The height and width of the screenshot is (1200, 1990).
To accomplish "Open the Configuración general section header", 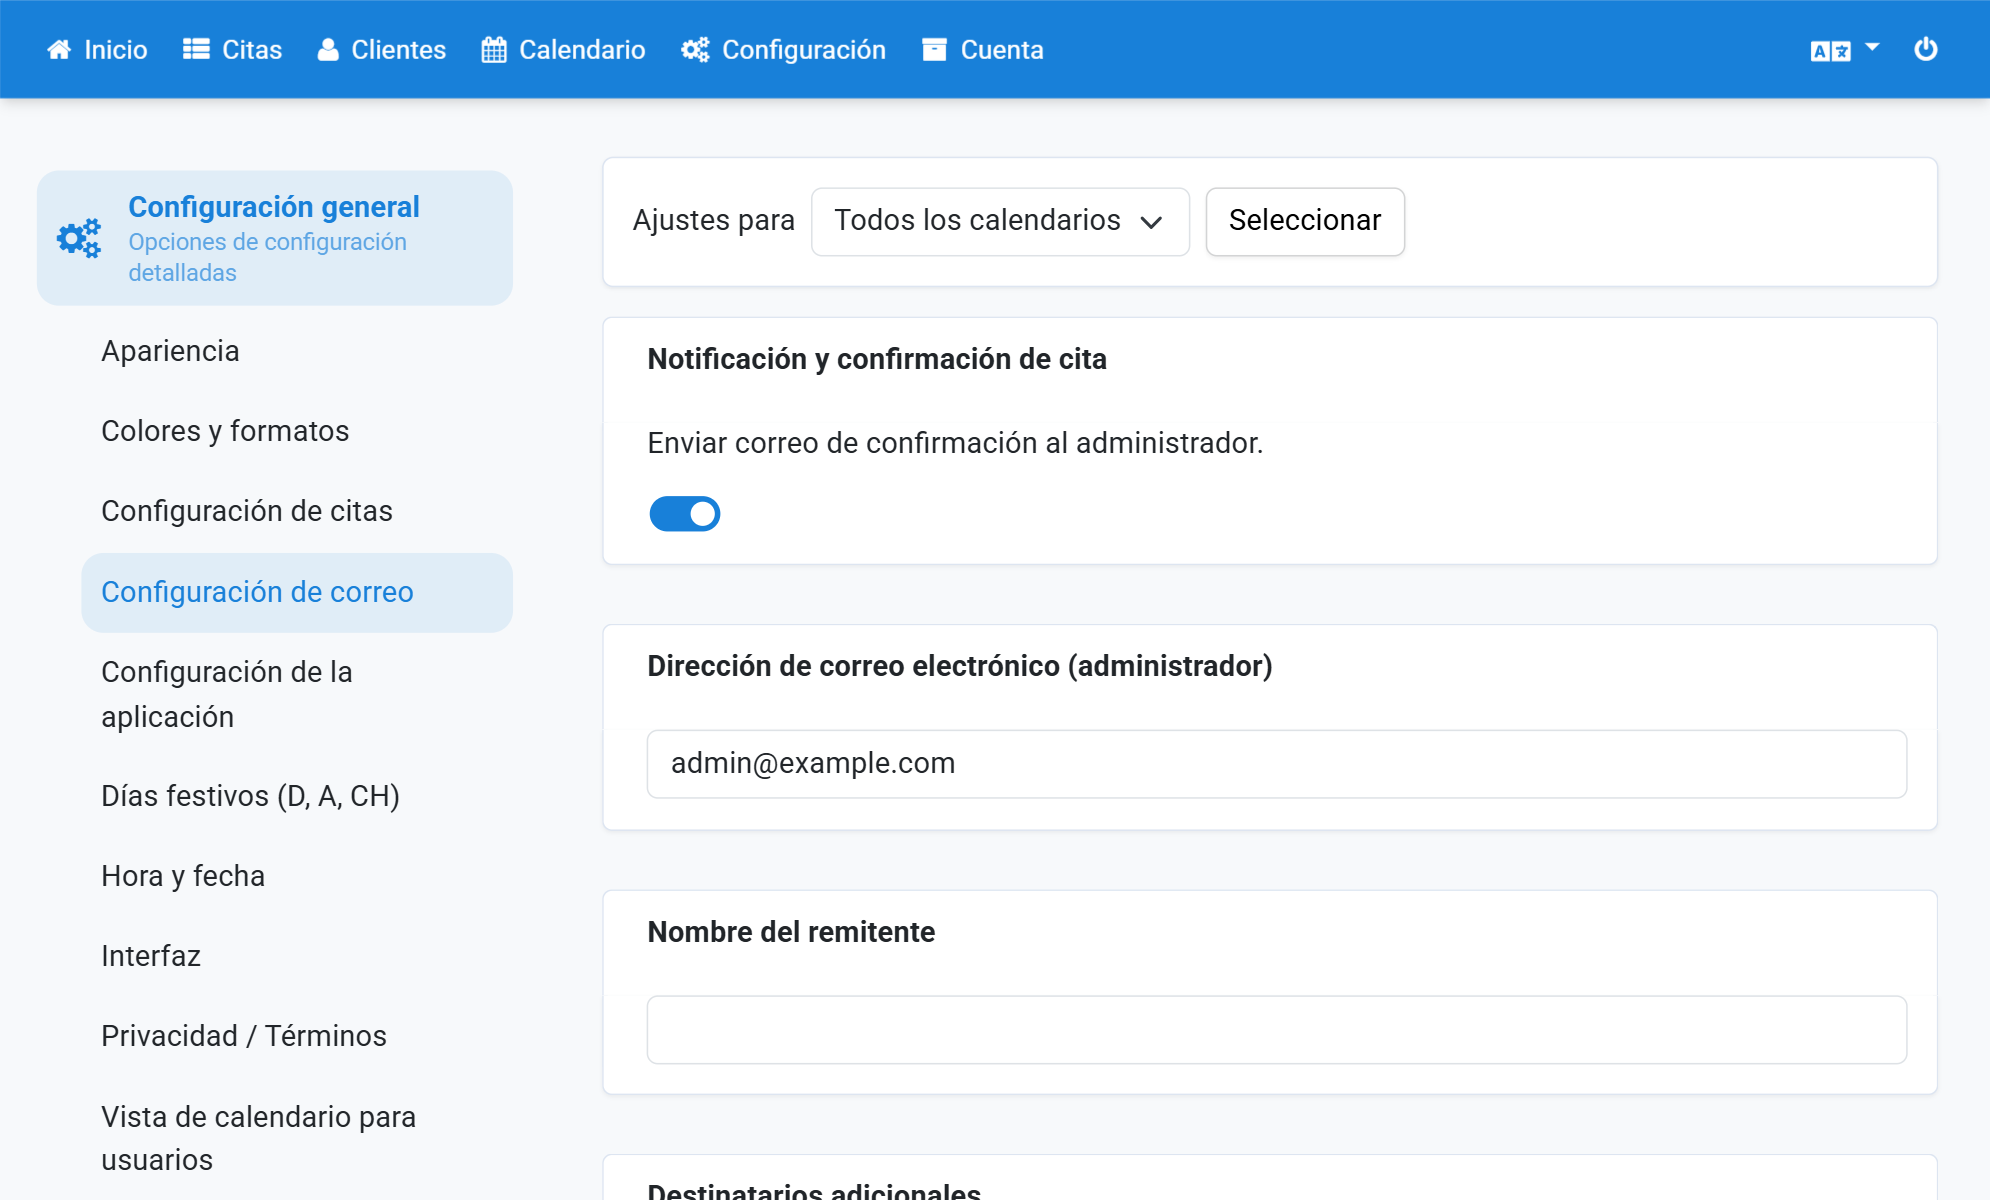I will point(275,238).
